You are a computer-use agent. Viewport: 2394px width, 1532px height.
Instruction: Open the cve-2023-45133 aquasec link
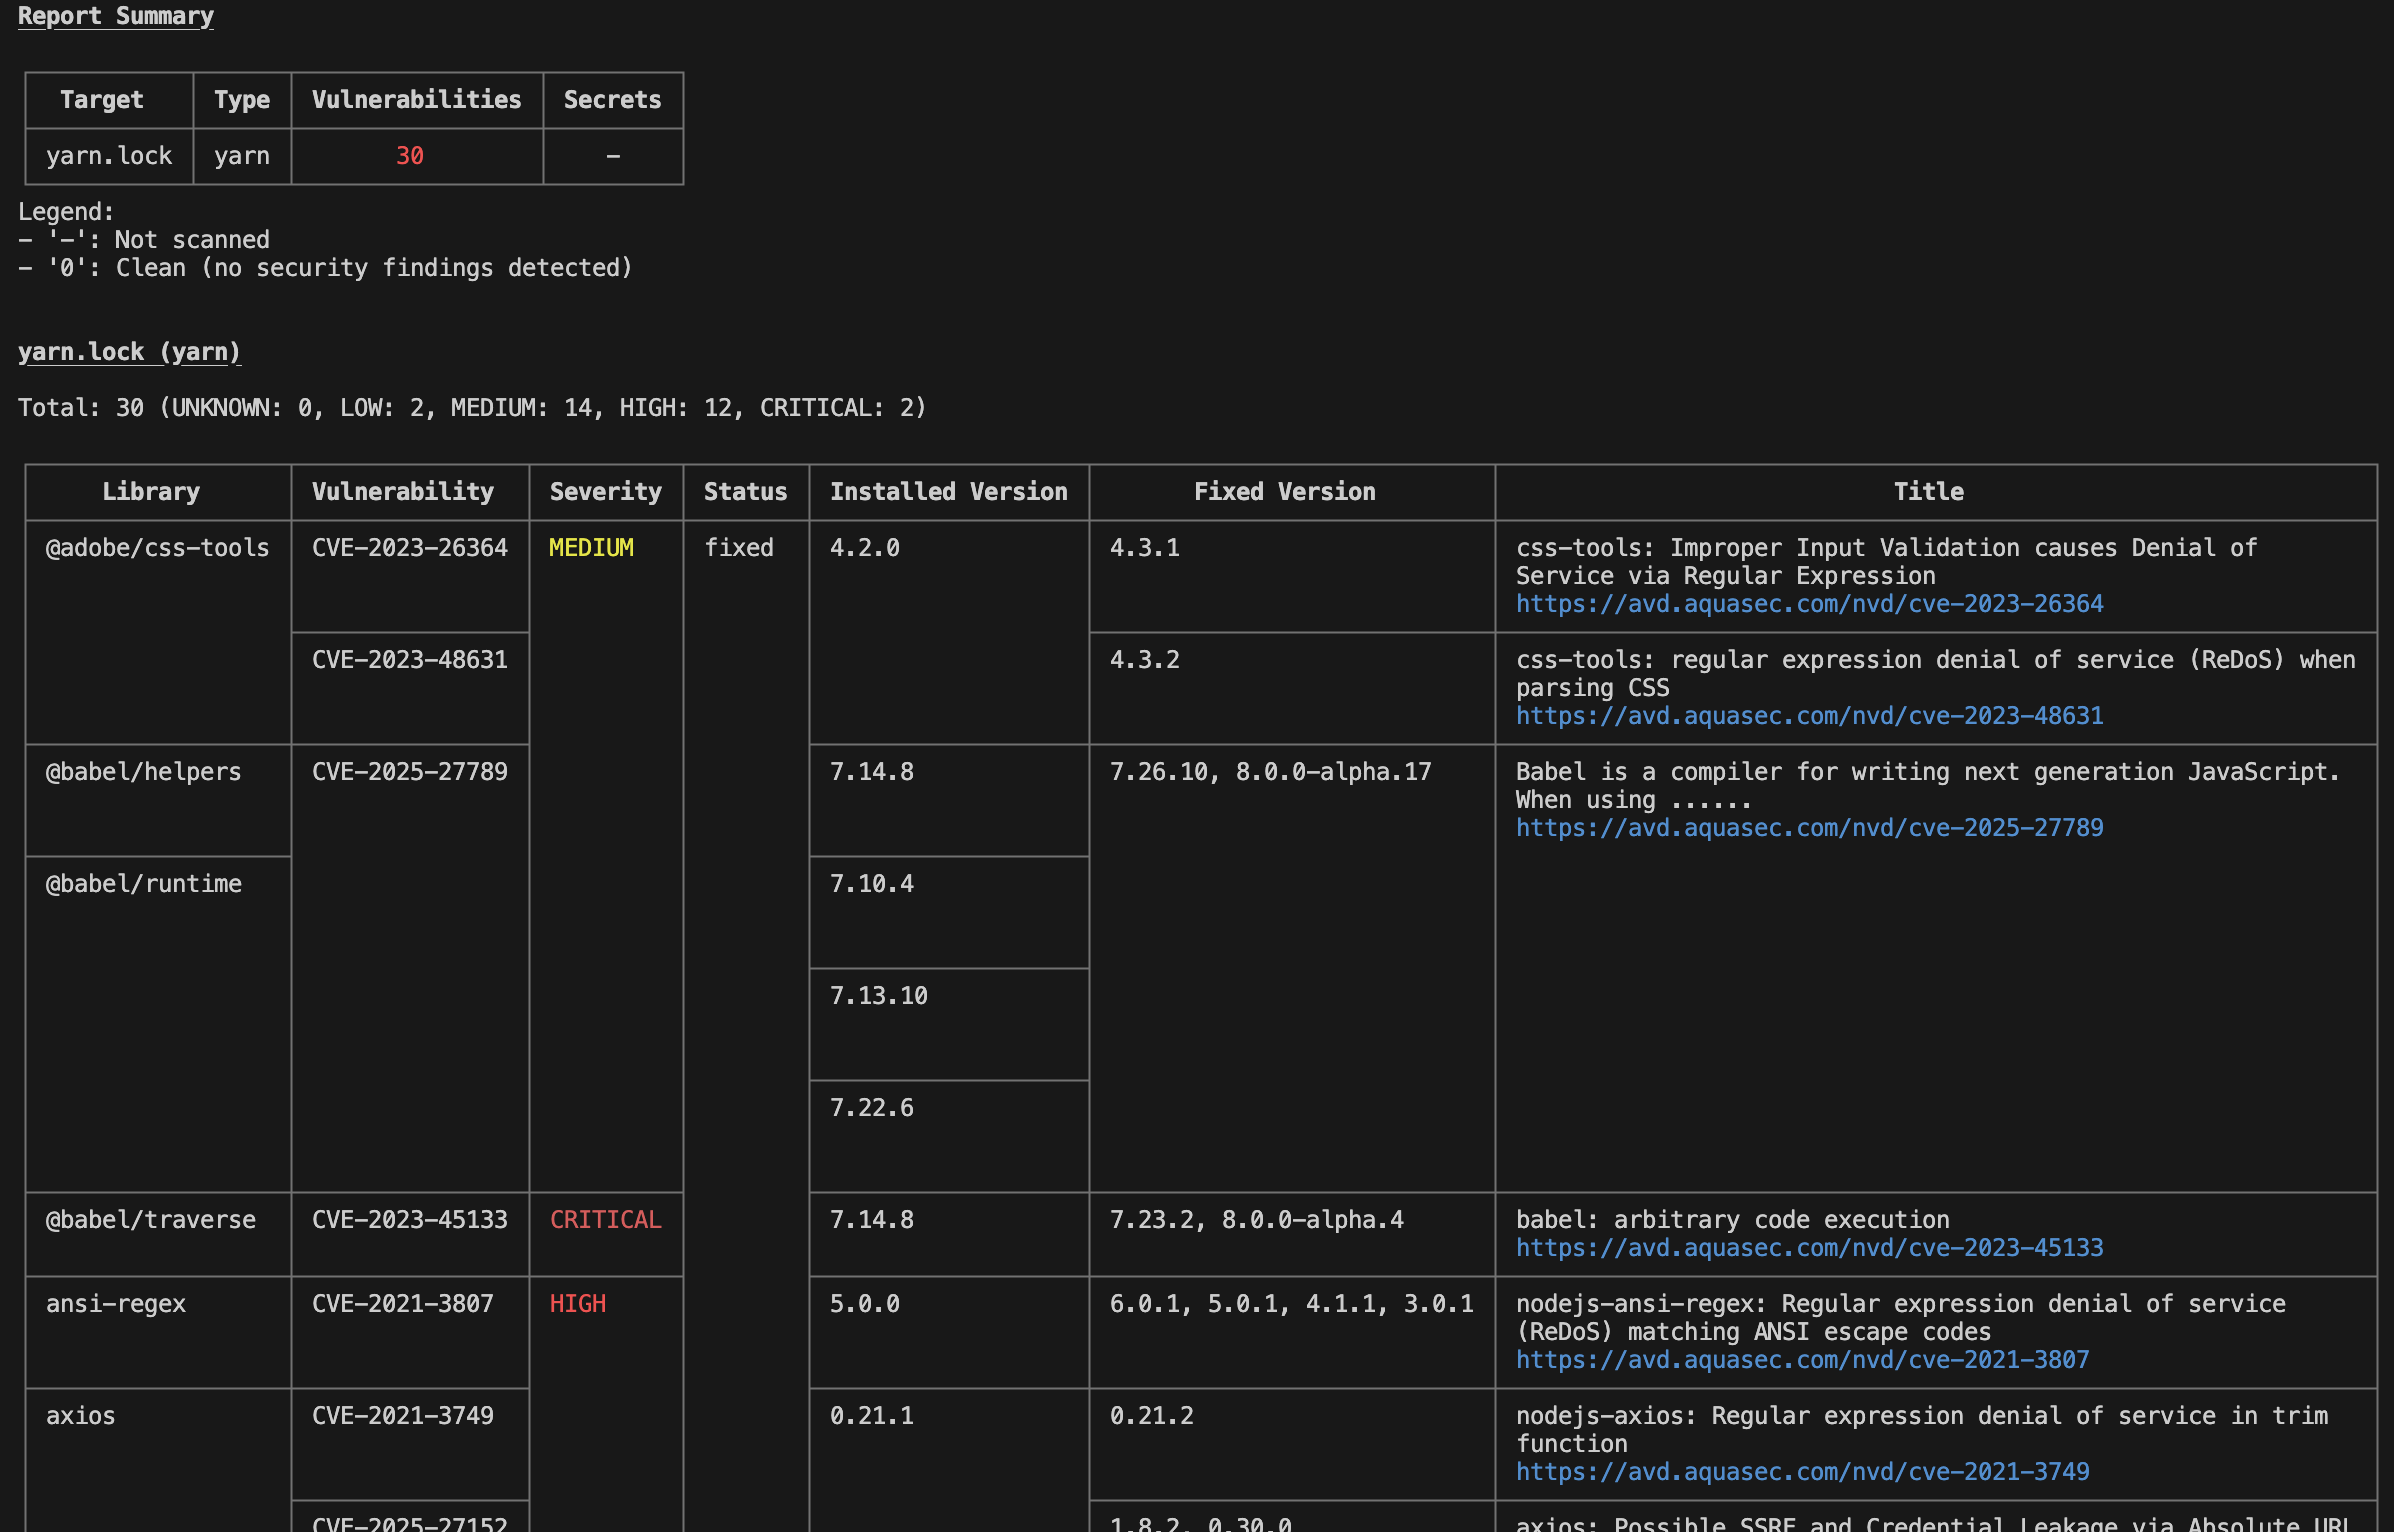1809,1248
